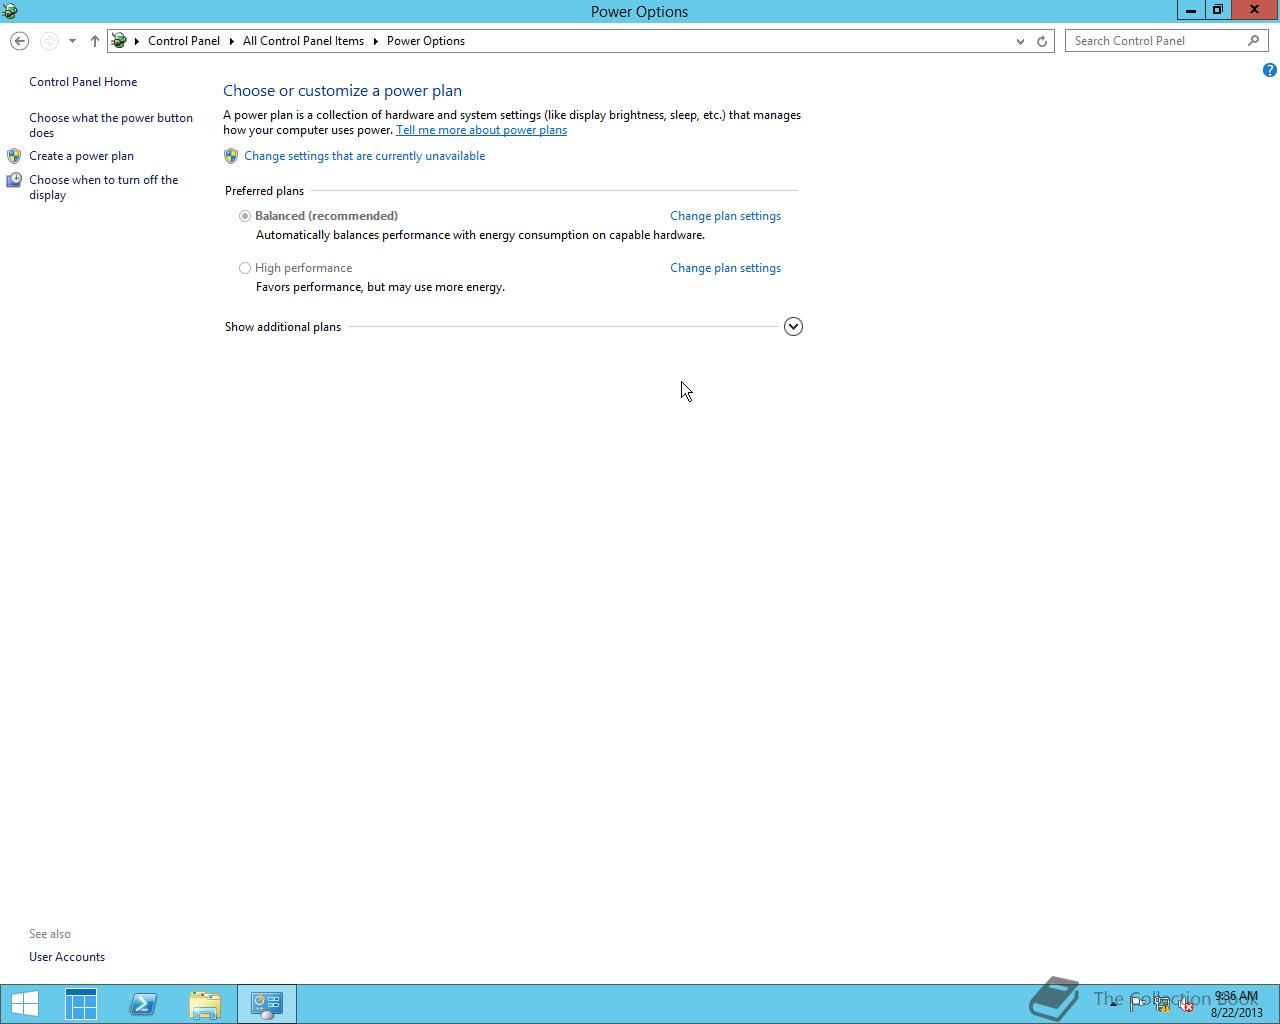The image size is (1280, 1024).
Task: Click the search magnifier icon
Action: coord(1254,41)
